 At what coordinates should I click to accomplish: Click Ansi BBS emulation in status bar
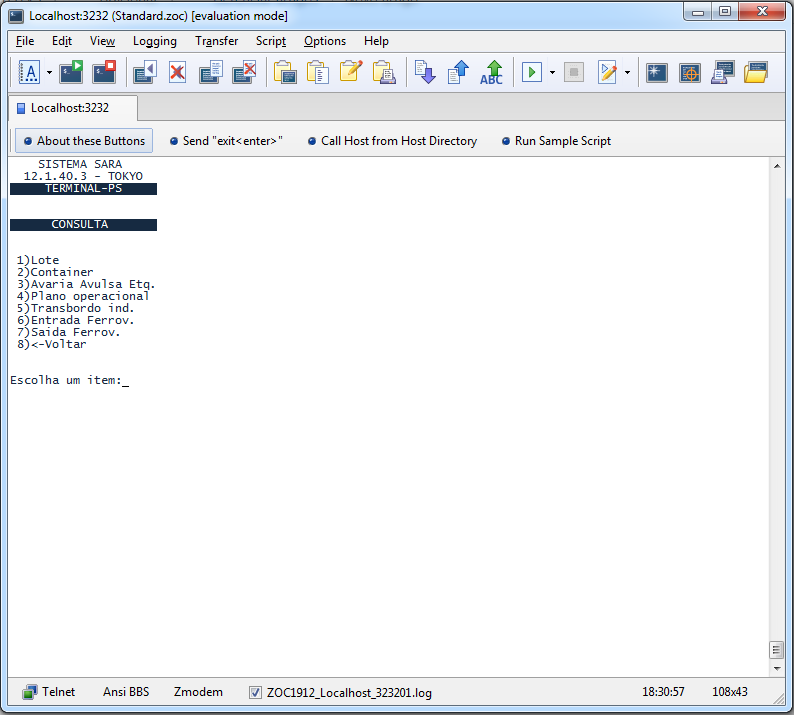point(126,692)
